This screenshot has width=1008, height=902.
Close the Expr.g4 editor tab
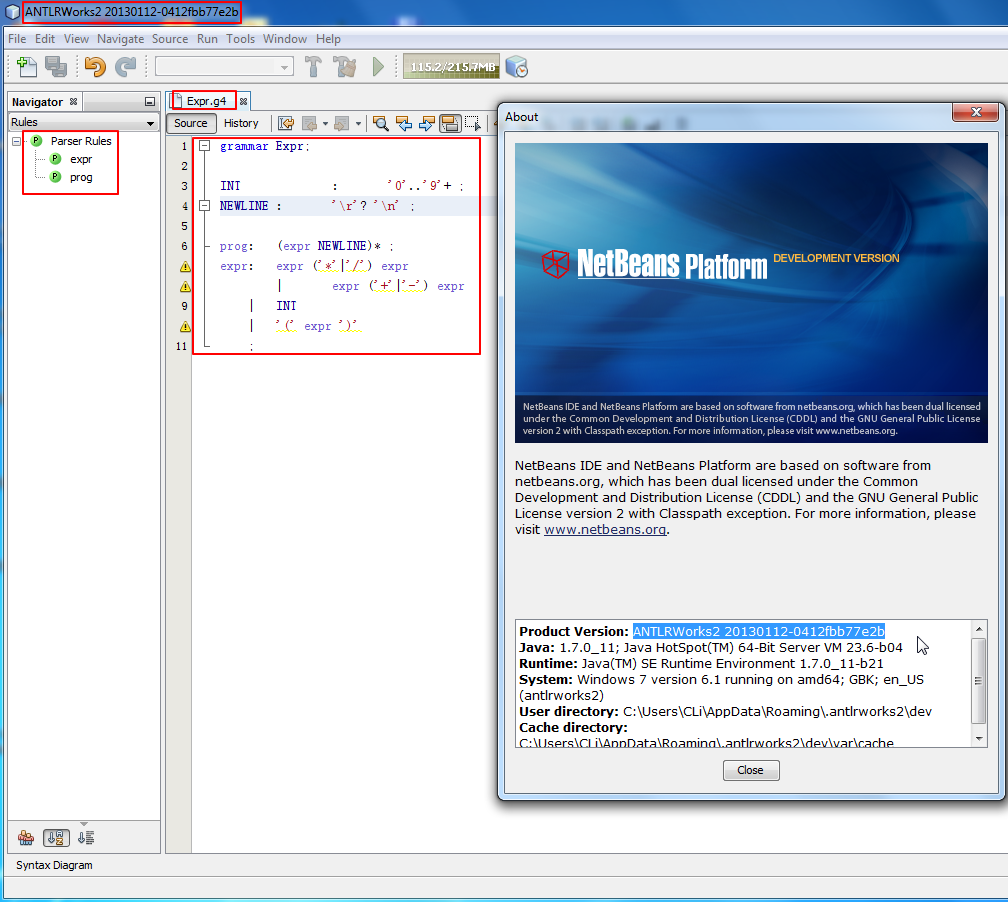point(244,102)
